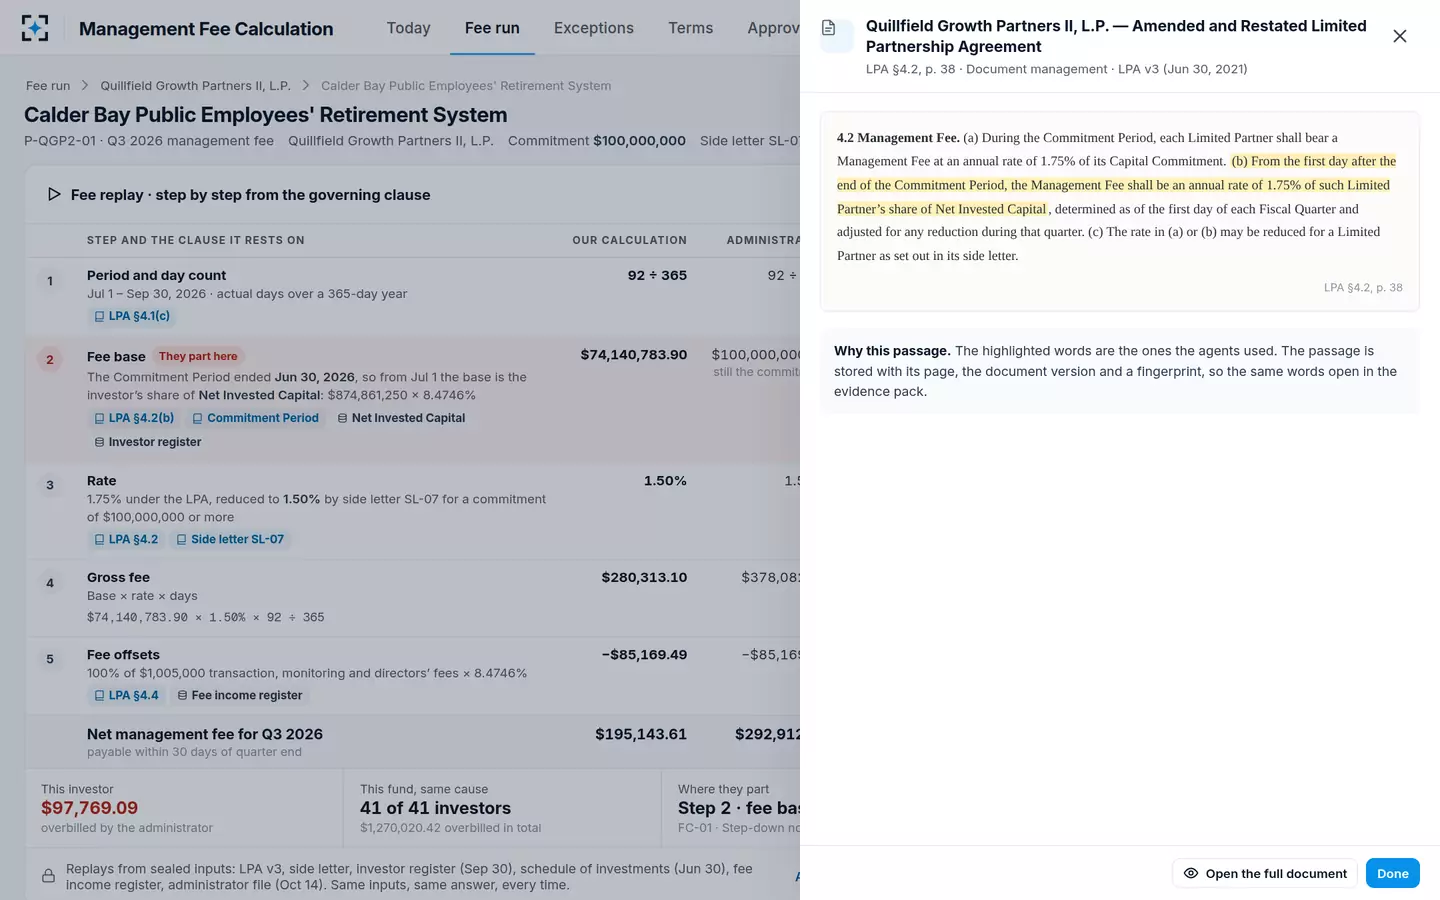The width and height of the screenshot is (1440, 900).
Task: Click the −$85,169.49 fee offsets value
Action: [x=644, y=655]
